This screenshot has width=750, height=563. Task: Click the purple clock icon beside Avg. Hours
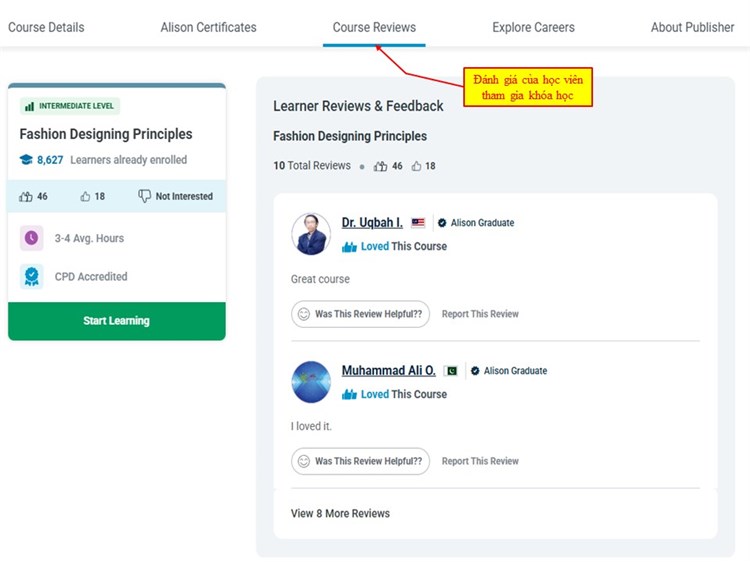[32, 238]
